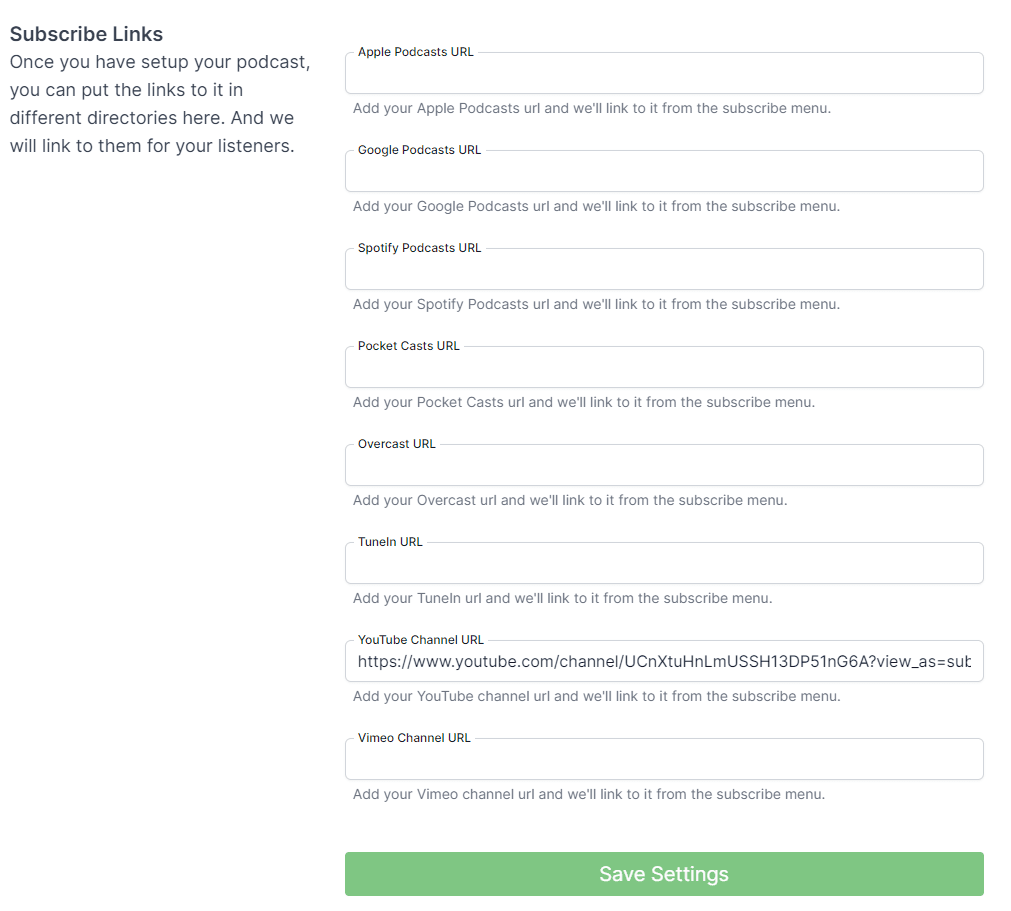
Task: Click the podcast setup description paragraph
Action: 160,104
